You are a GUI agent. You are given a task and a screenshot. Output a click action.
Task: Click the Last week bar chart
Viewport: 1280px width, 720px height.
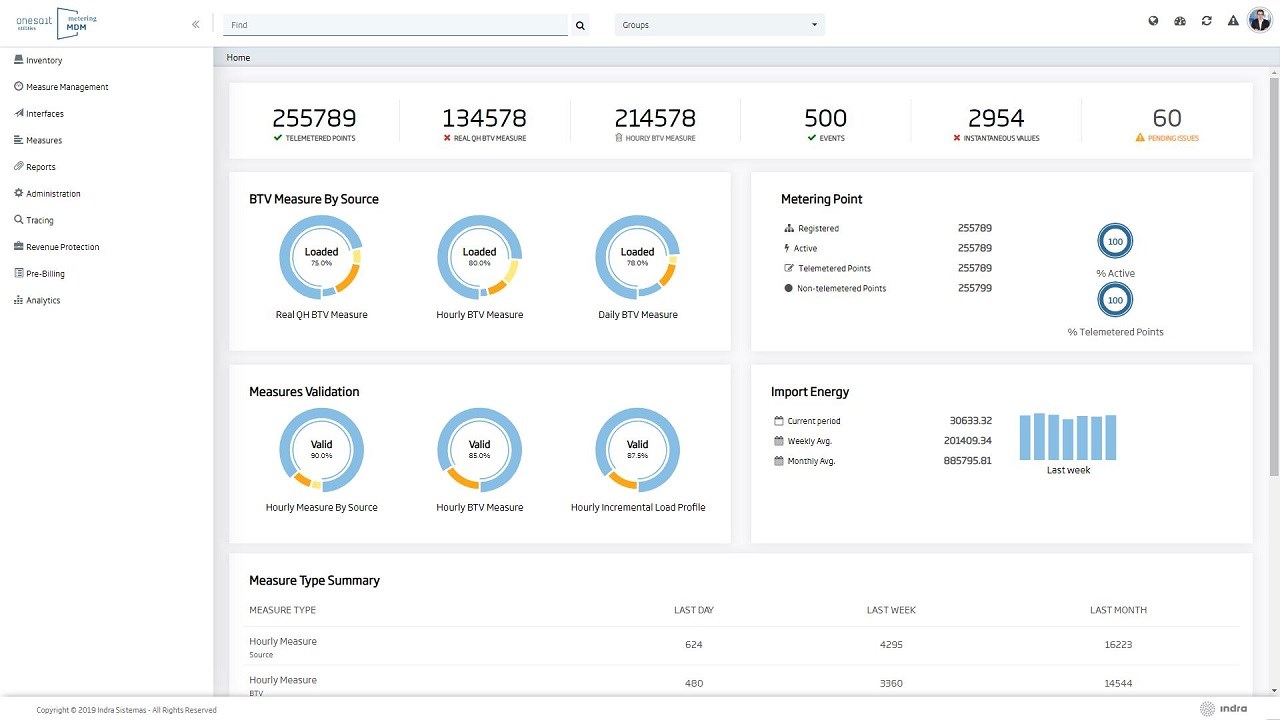pyautogui.click(x=1068, y=436)
